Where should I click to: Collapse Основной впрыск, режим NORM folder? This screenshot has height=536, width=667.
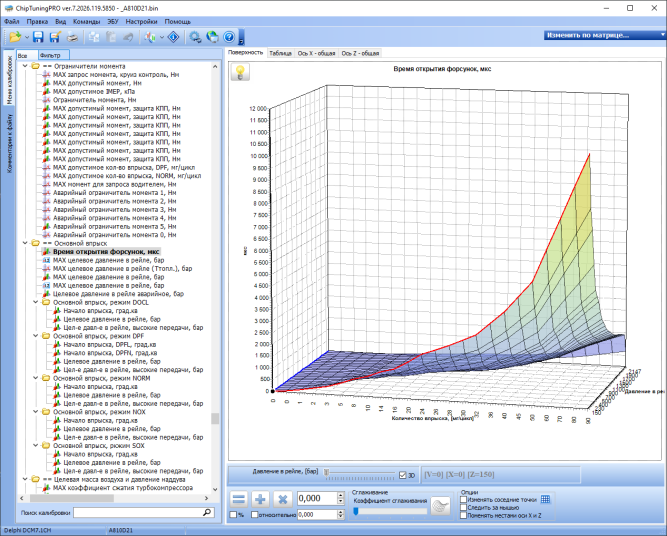coord(36,378)
